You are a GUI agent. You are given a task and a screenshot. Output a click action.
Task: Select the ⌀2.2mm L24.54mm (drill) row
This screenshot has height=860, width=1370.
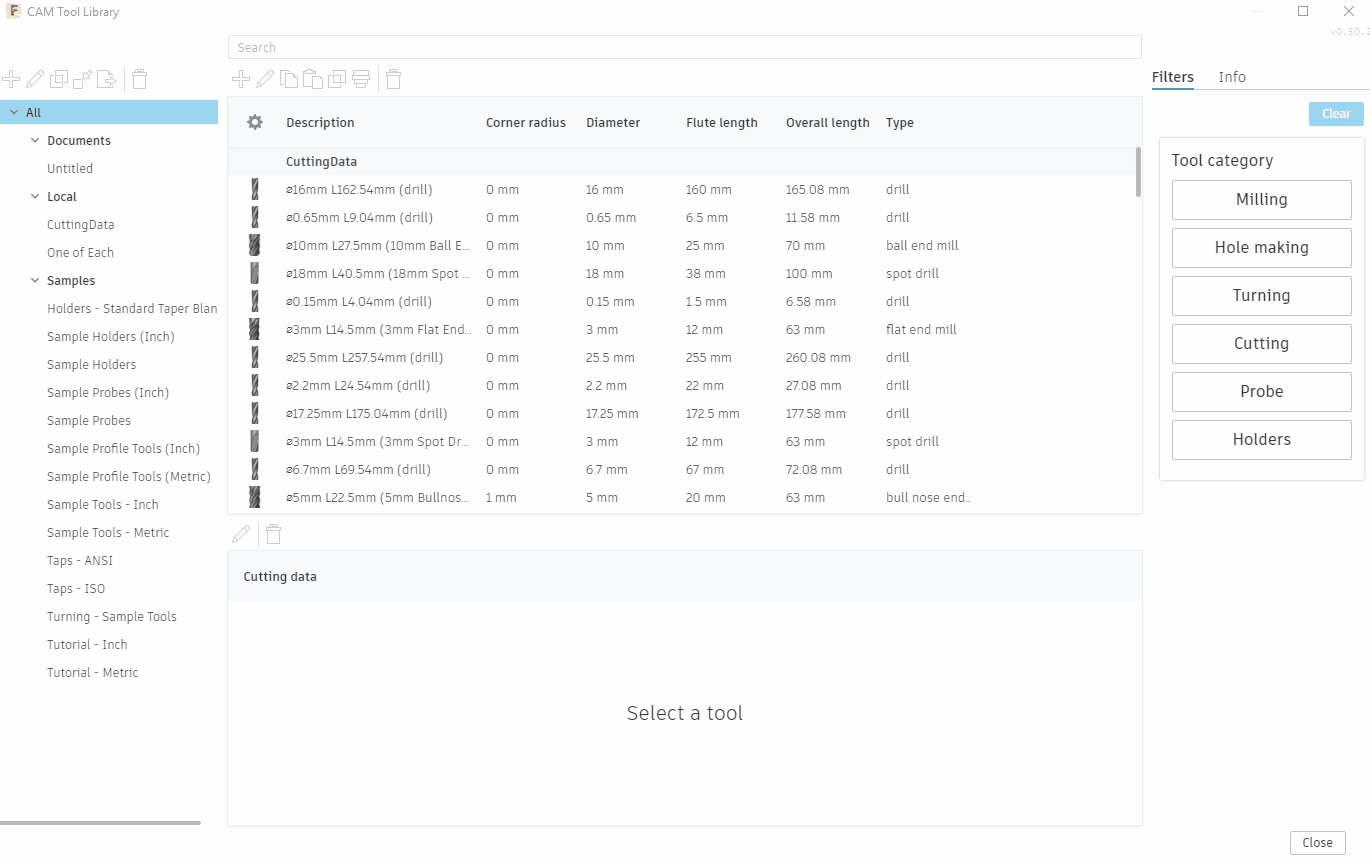click(684, 385)
